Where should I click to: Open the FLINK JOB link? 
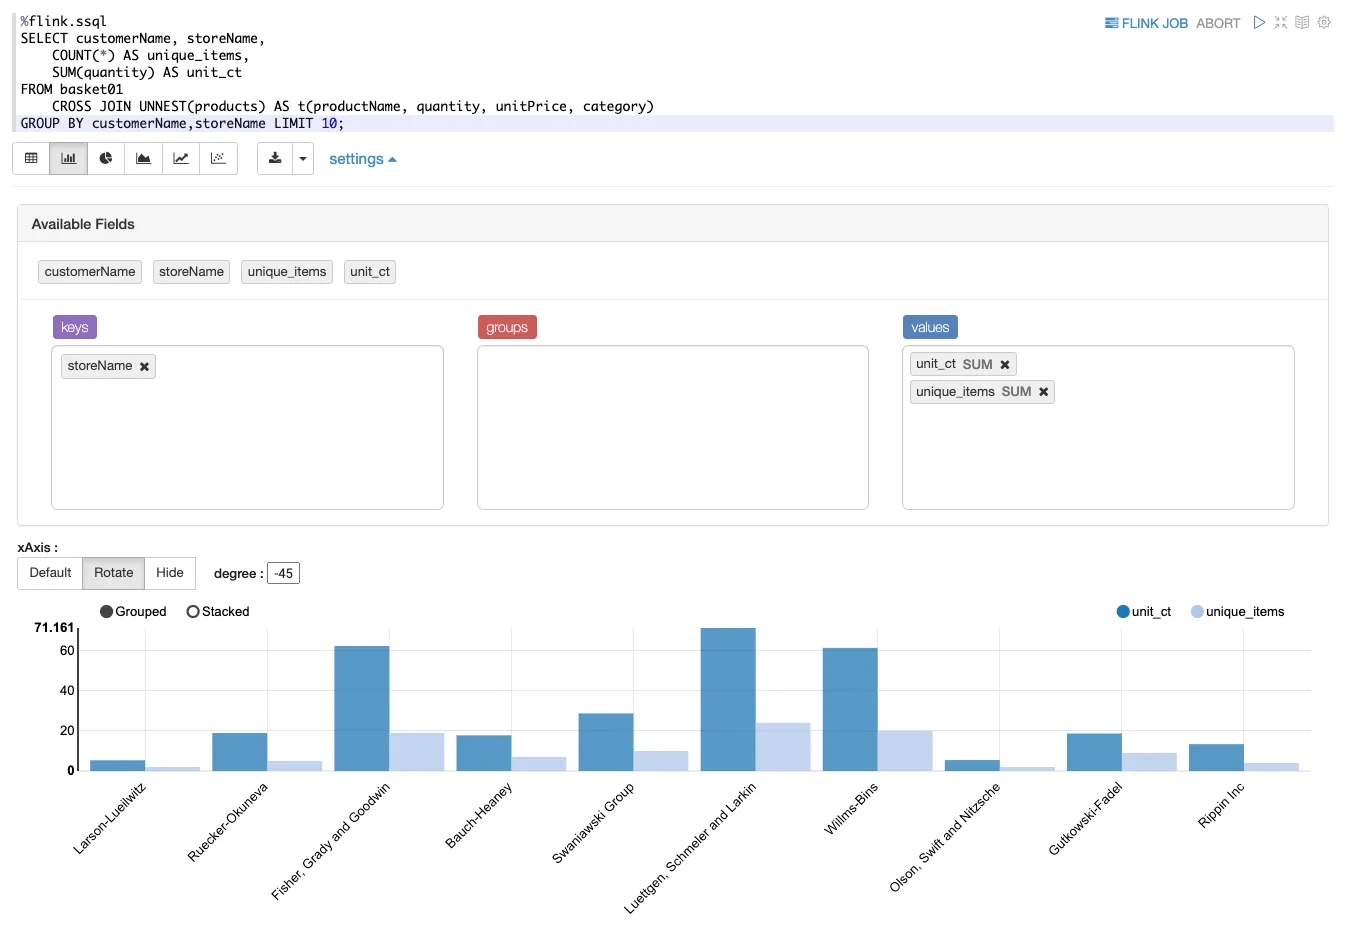1146,23
